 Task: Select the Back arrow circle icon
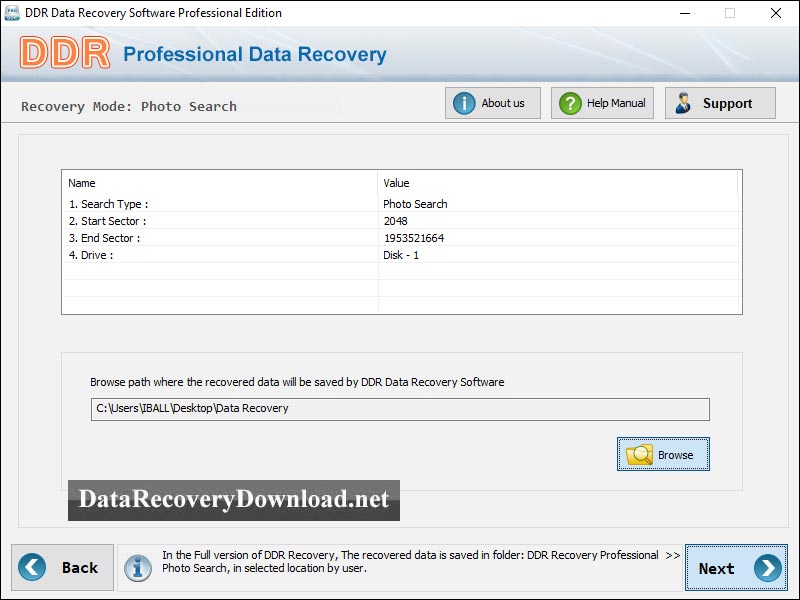[x=31, y=567]
